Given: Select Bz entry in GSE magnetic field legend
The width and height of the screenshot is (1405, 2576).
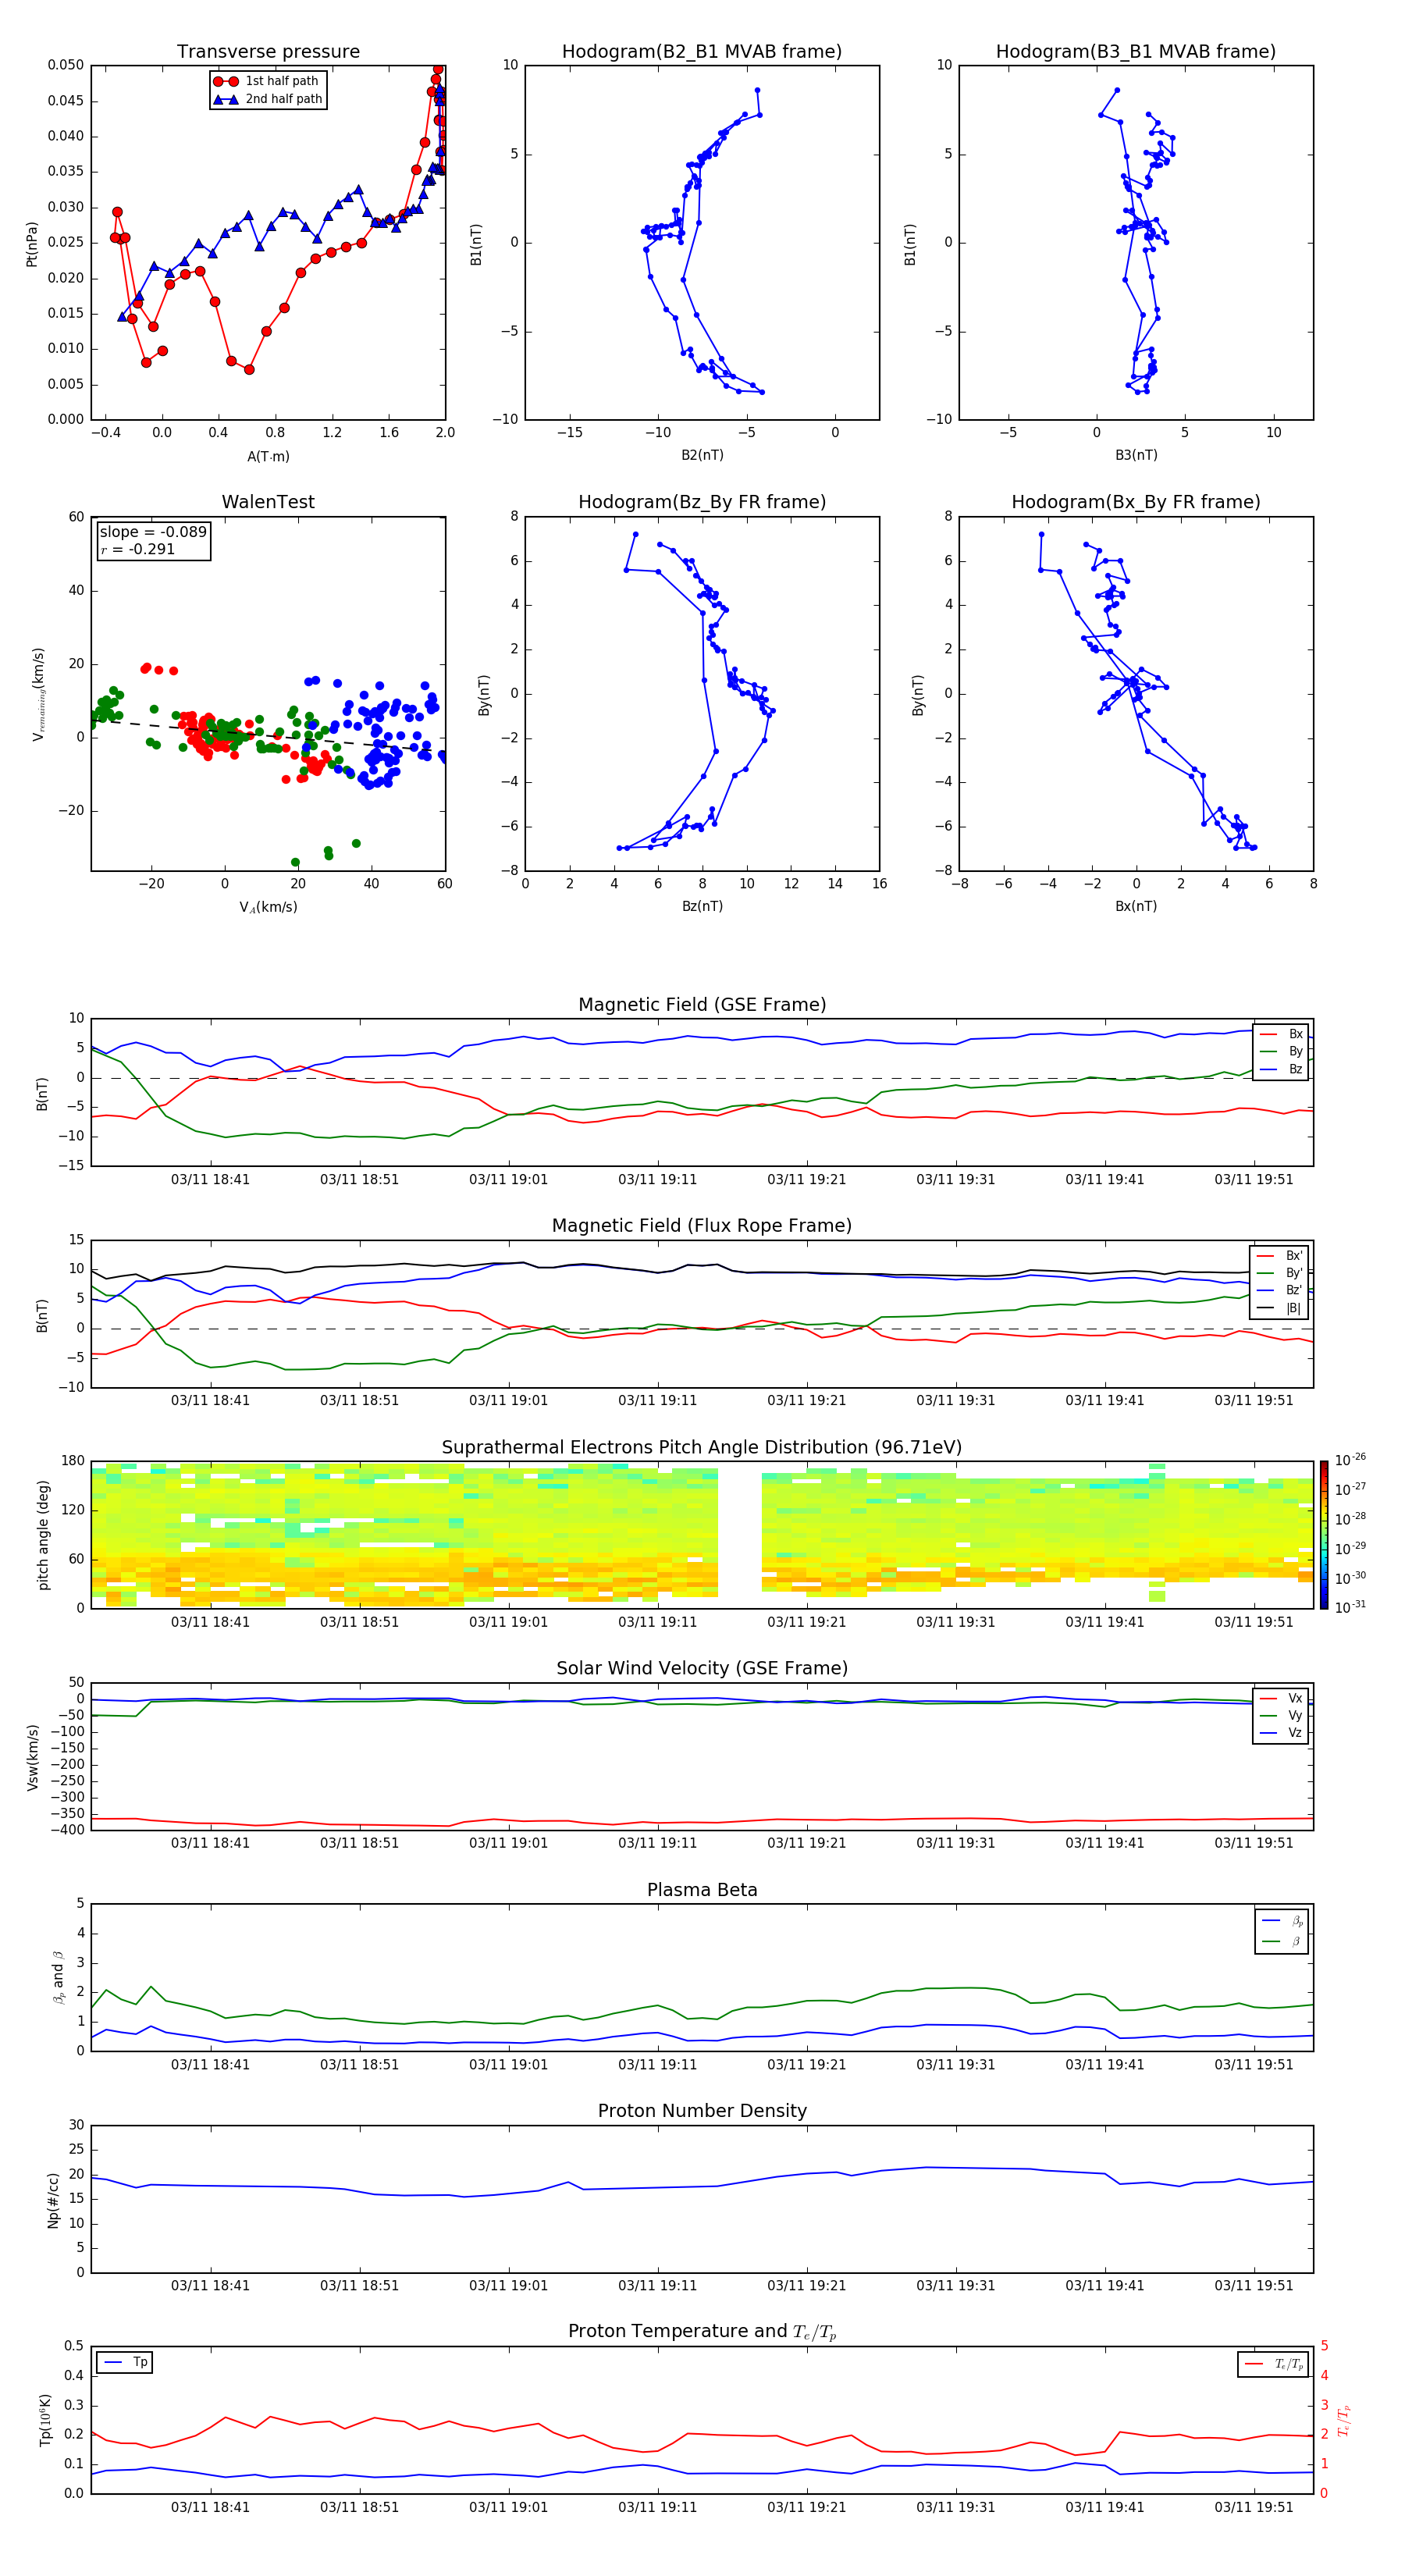Looking at the screenshot, I should pos(1281,1069).
